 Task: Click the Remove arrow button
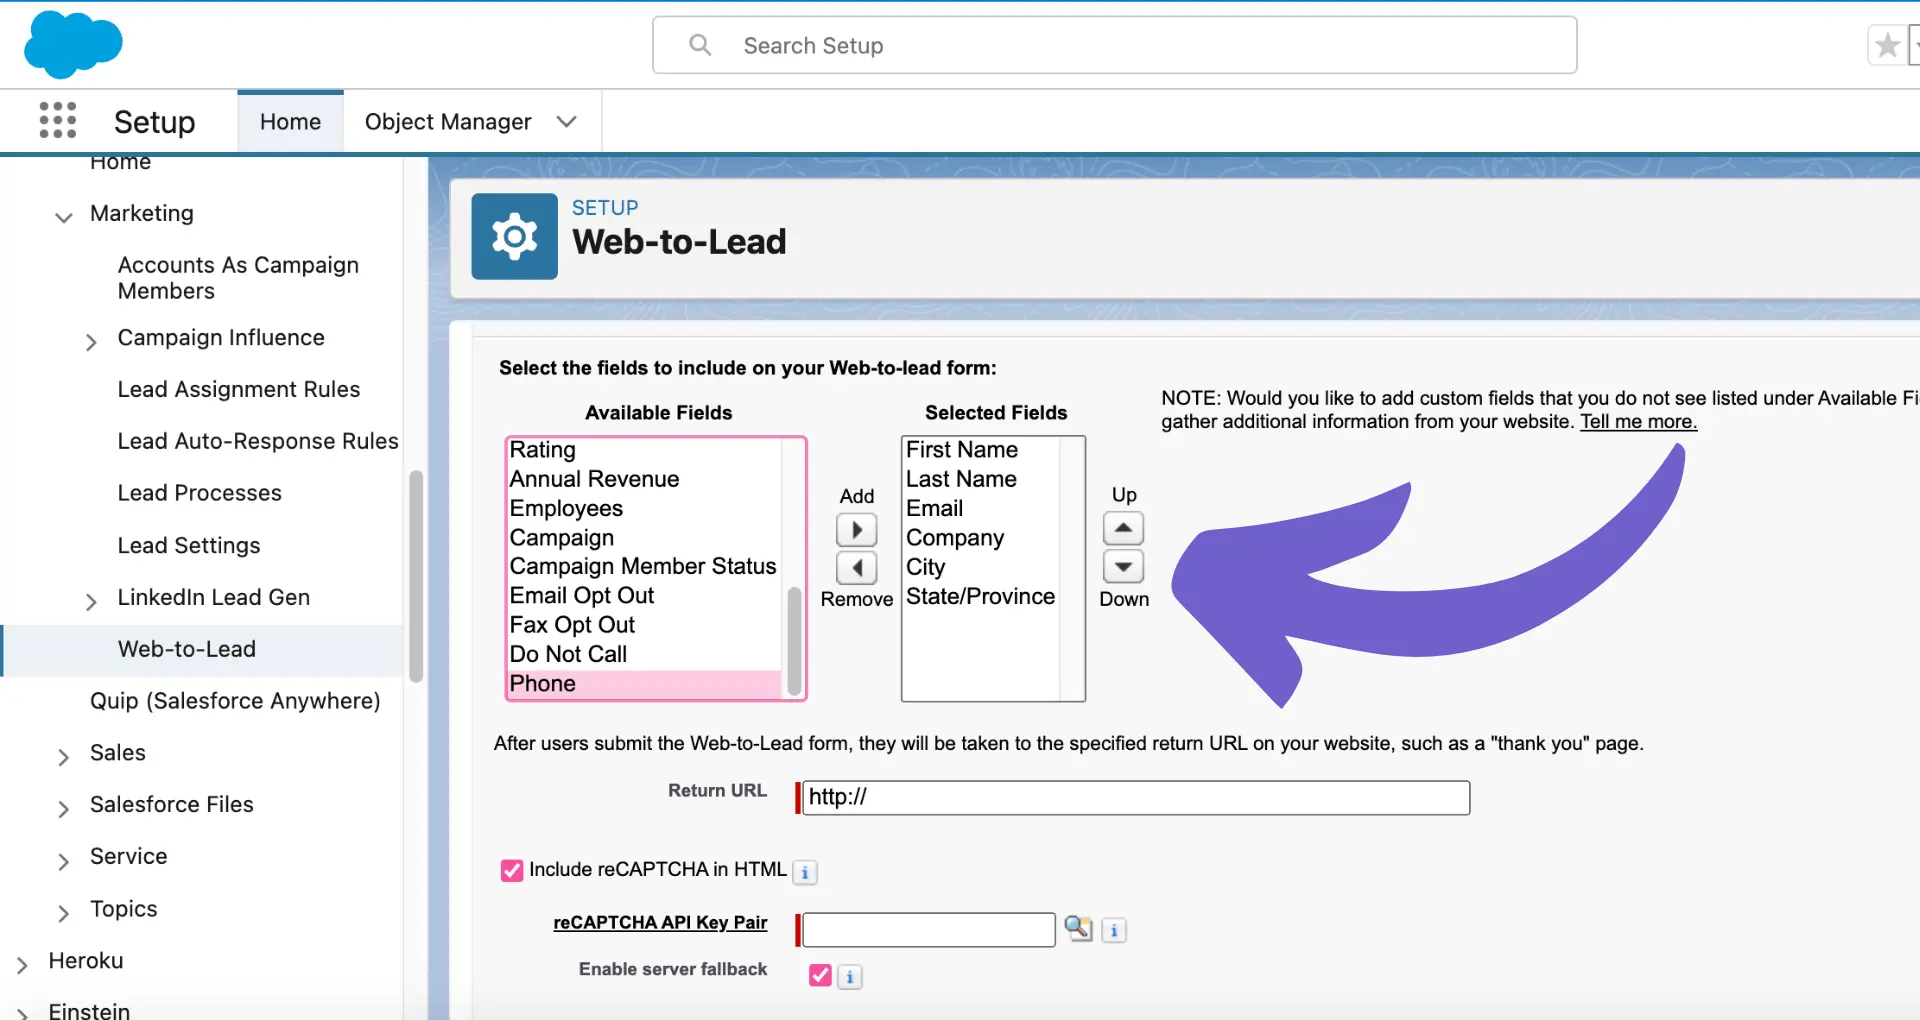pos(857,567)
